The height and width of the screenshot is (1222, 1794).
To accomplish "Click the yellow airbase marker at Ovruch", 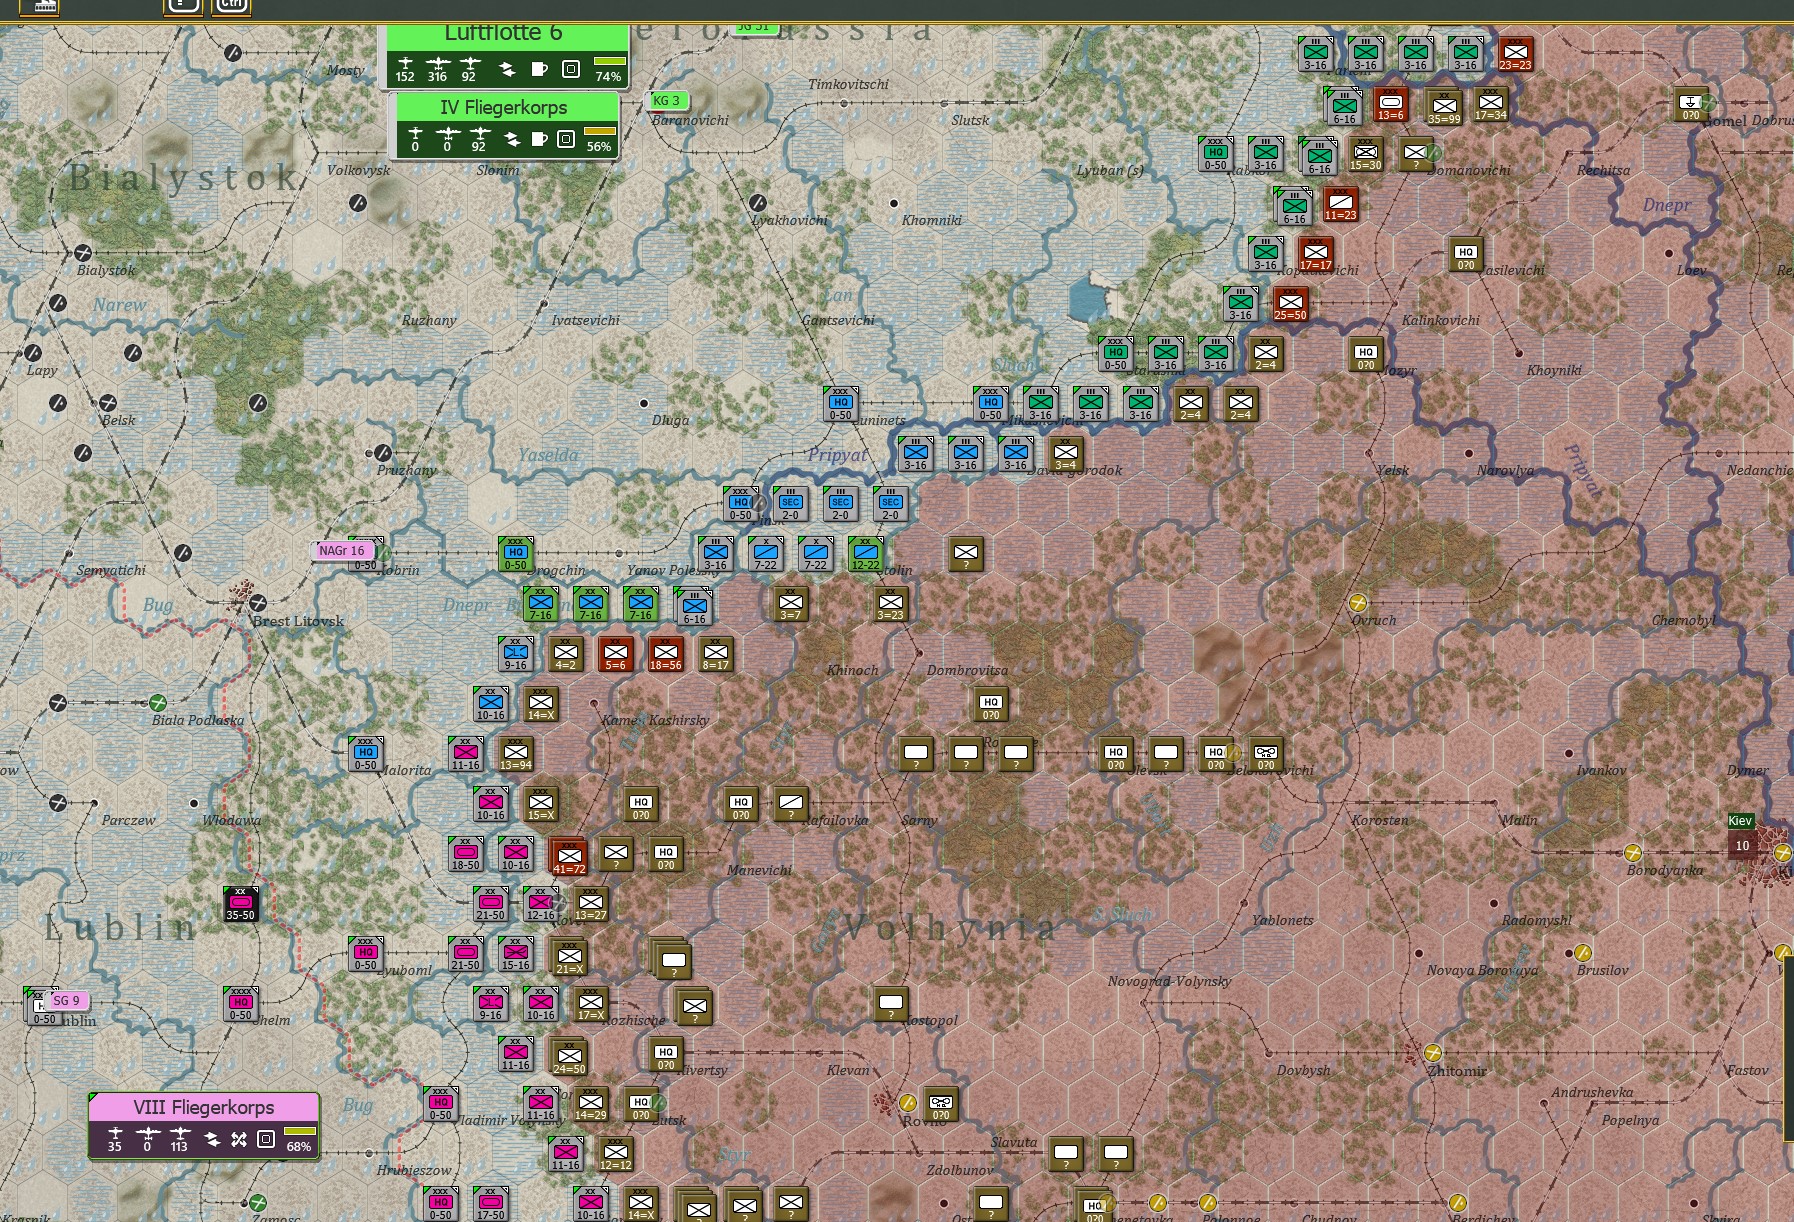I will [1358, 602].
